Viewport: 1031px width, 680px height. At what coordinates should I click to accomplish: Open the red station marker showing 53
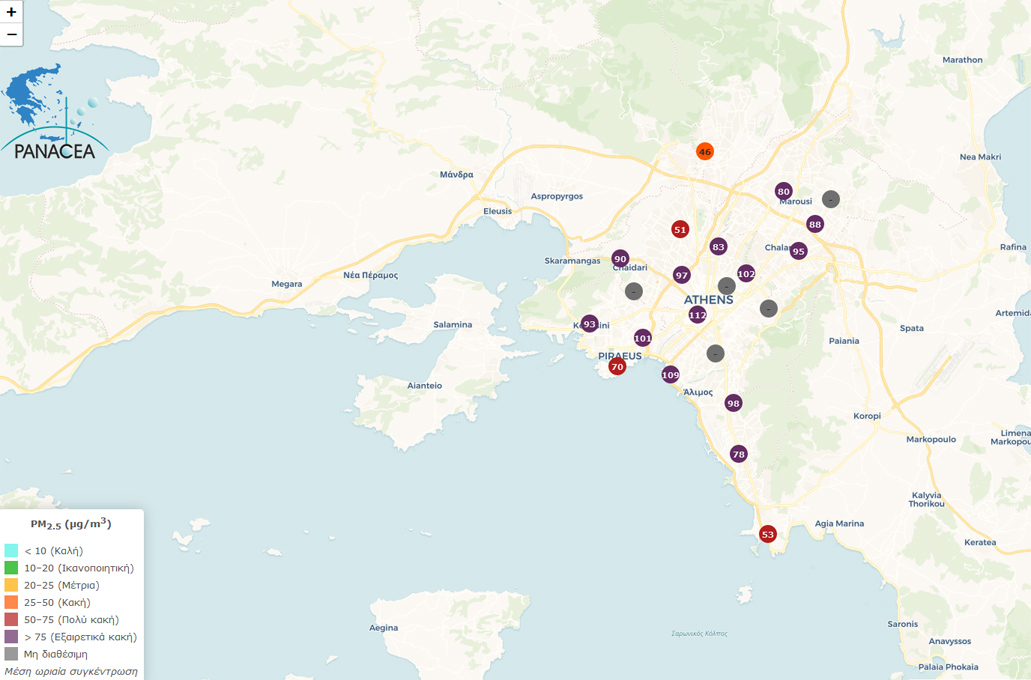tap(767, 534)
